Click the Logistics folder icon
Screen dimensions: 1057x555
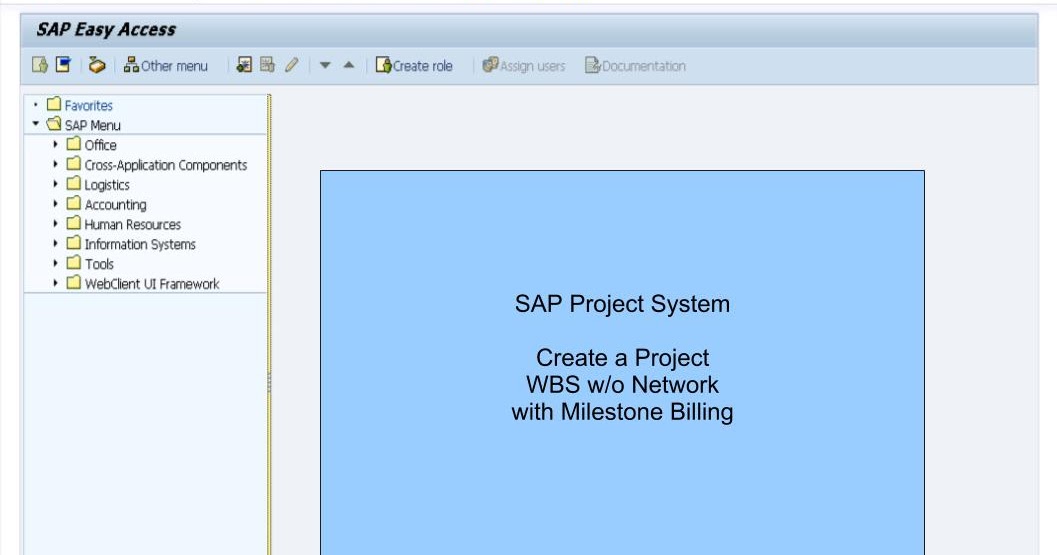coord(73,183)
